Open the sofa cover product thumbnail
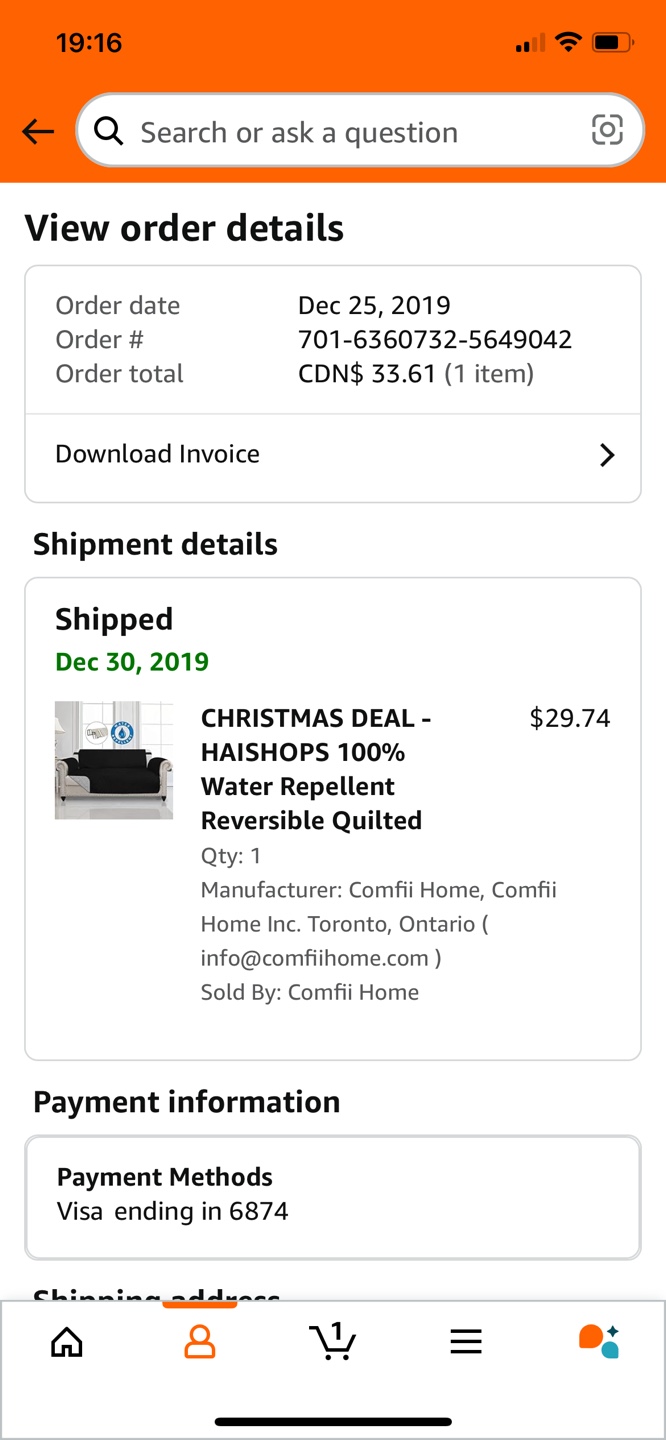Image resolution: width=666 pixels, height=1440 pixels. tap(114, 761)
